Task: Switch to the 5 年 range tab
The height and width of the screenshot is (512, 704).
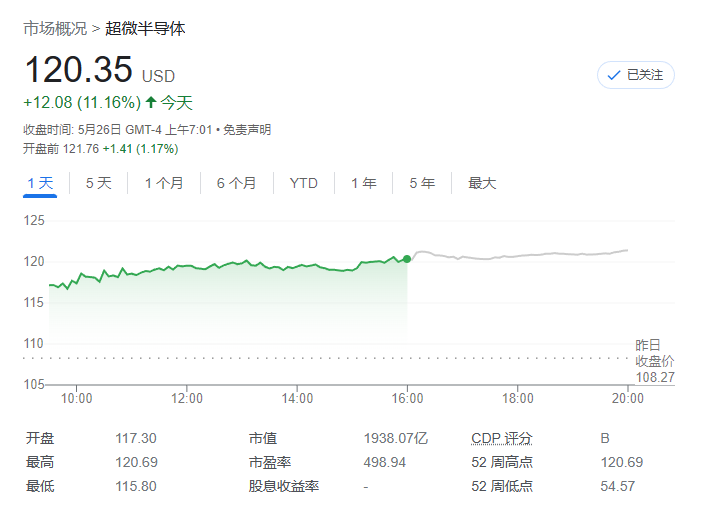Action: click(x=421, y=183)
